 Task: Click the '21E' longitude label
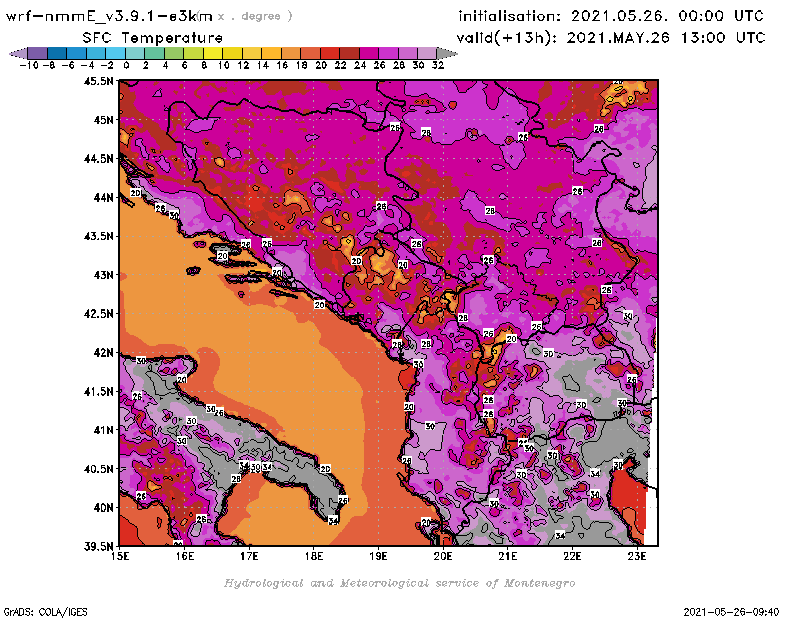click(508, 556)
